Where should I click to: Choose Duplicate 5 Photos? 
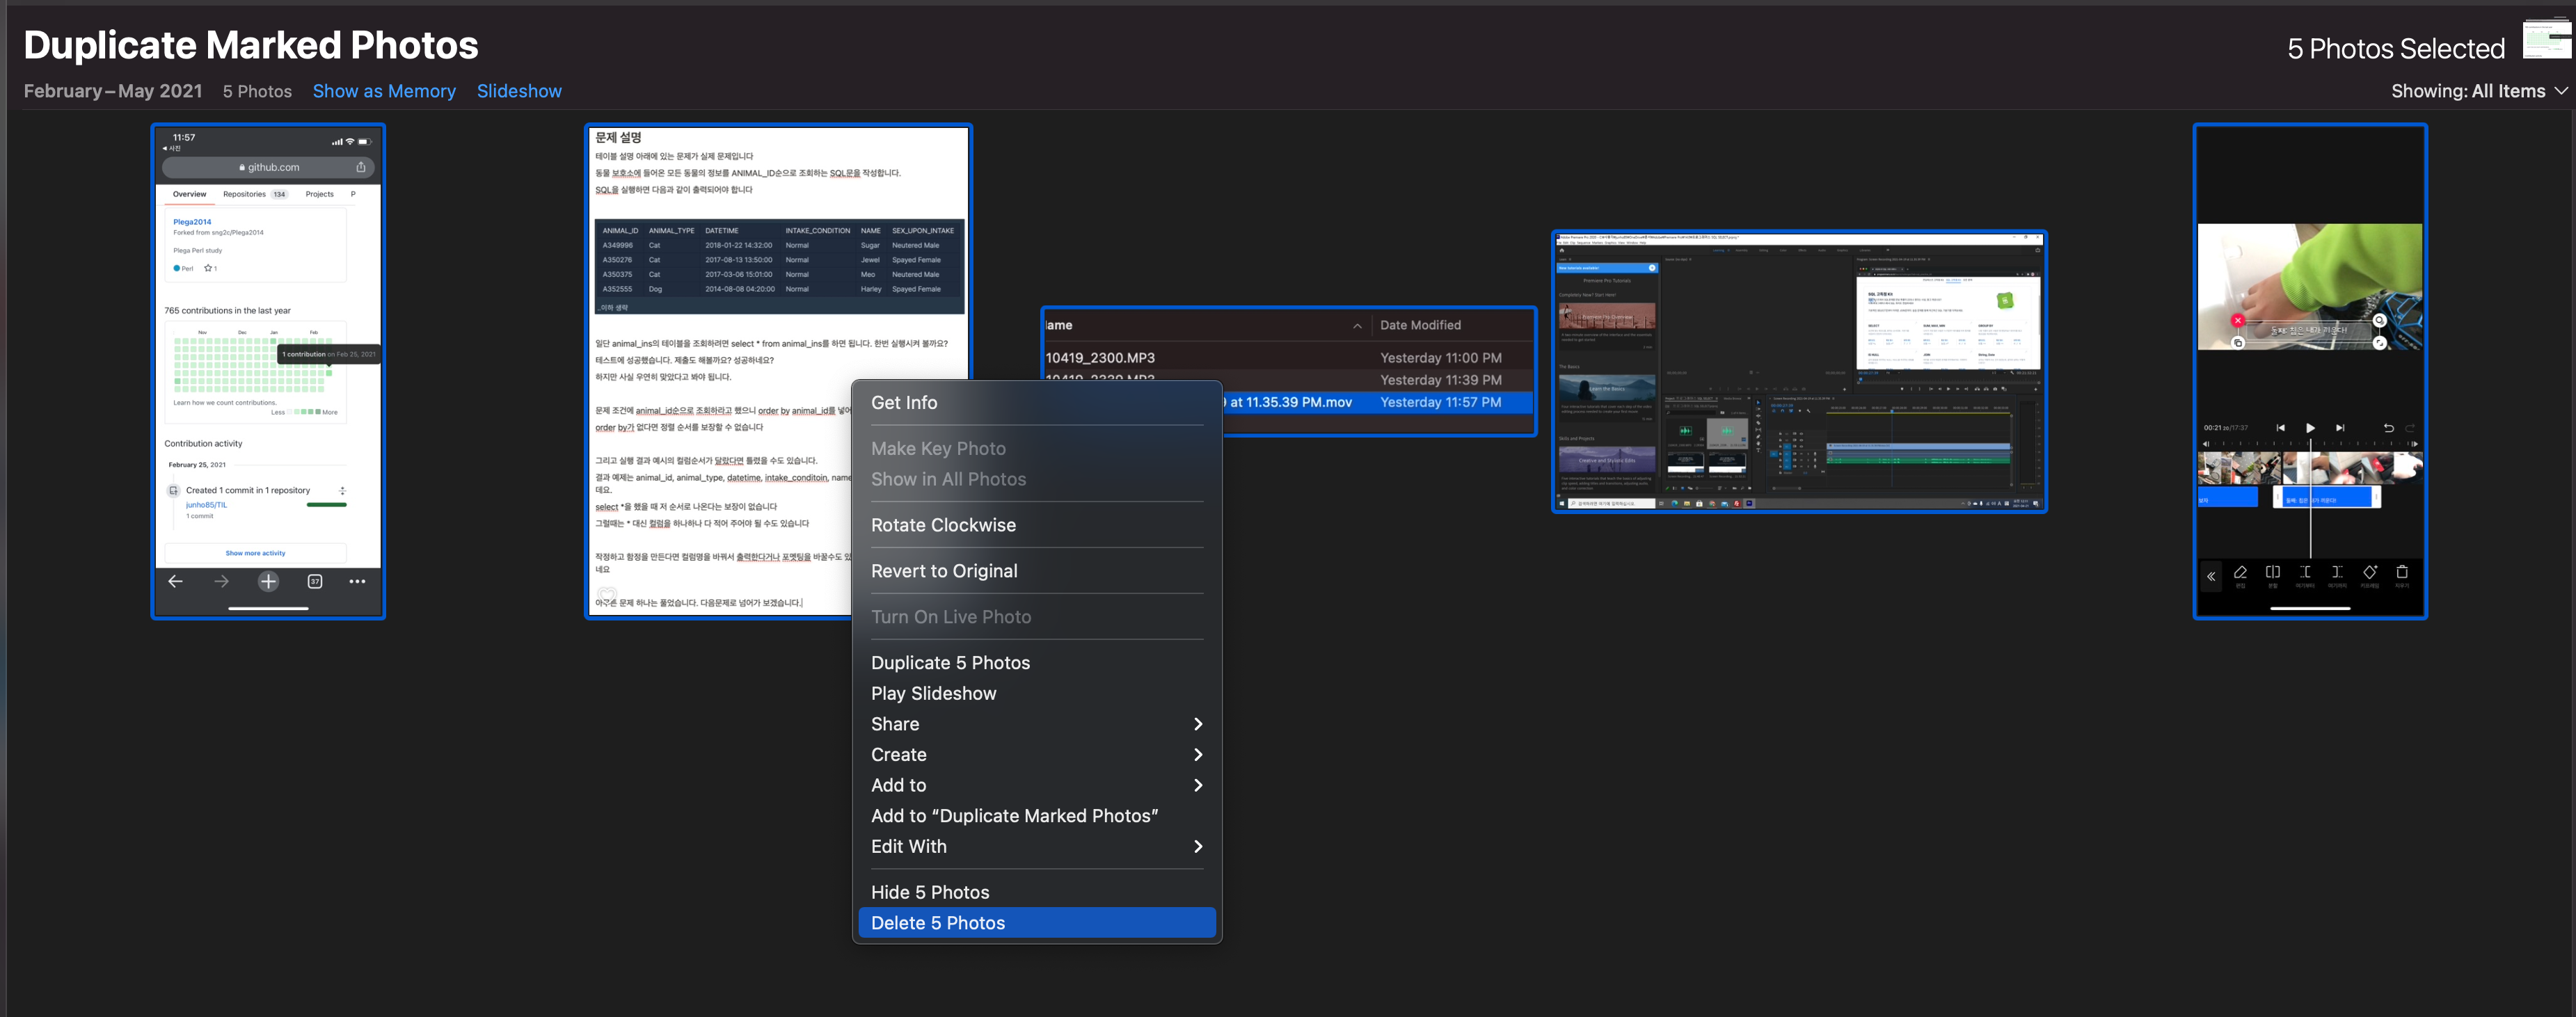point(950,663)
